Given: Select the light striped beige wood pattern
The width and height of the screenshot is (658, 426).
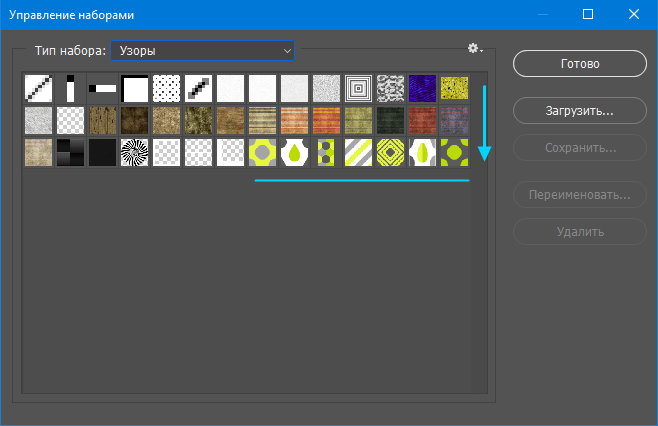Looking at the screenshot, I should coord(262,120).
